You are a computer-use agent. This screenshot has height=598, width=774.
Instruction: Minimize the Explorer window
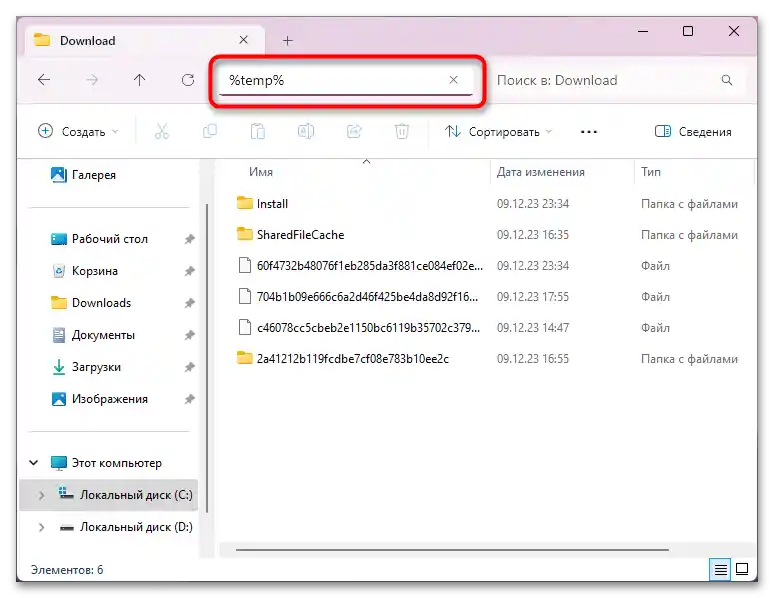point(643,32)
